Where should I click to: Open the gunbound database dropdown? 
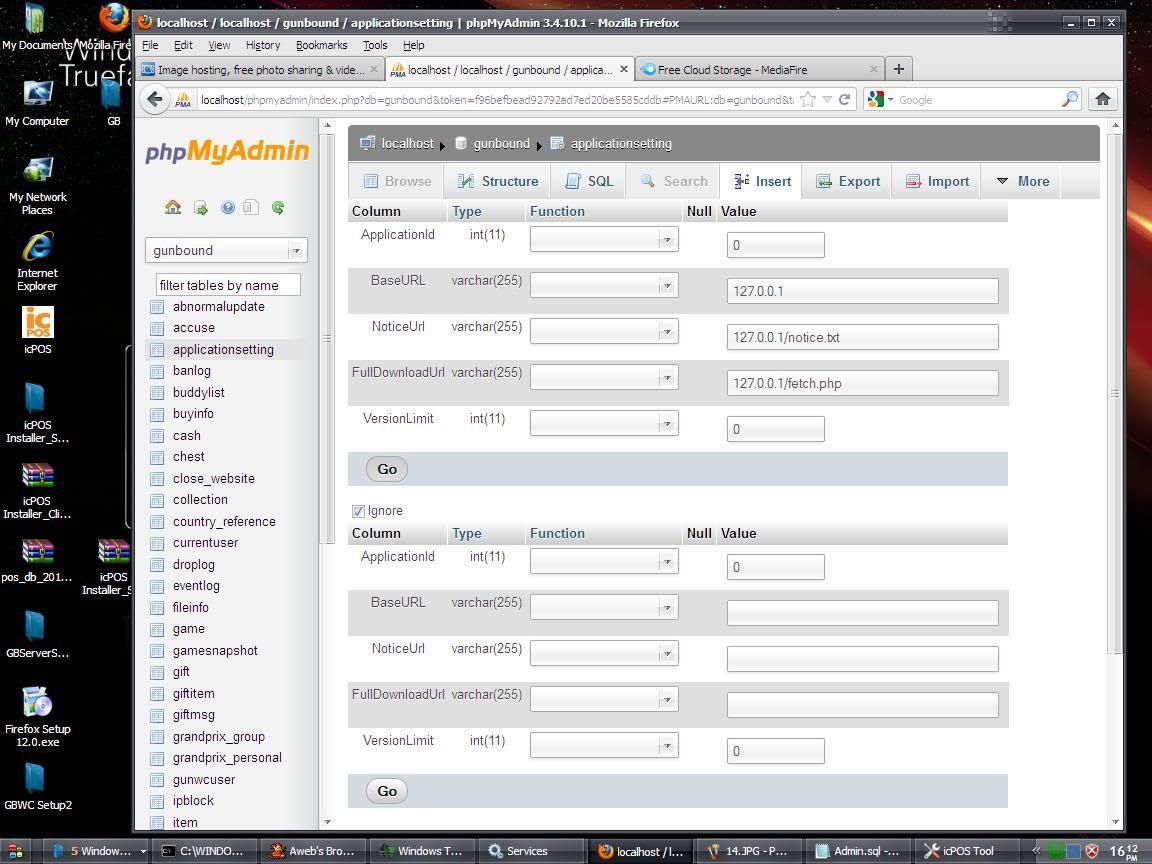225,251
